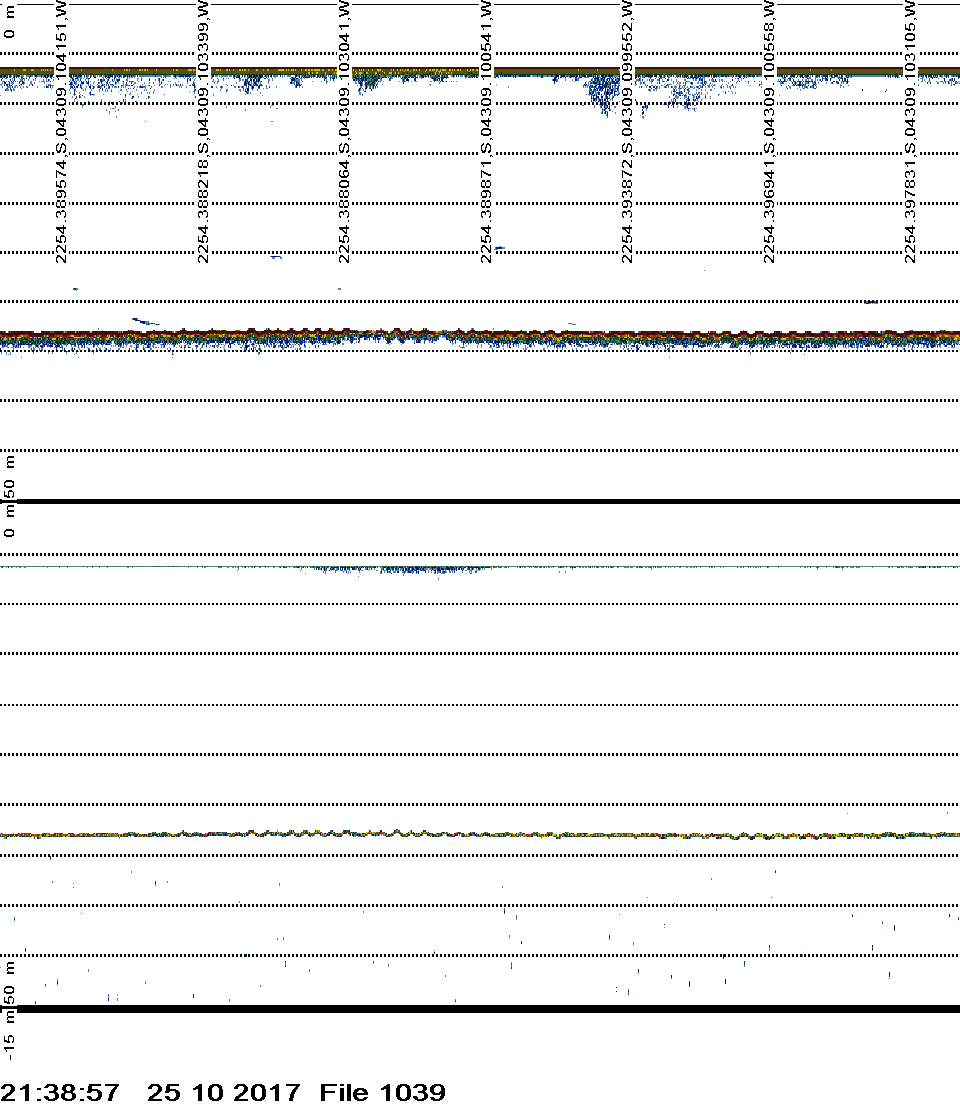Select the position marker 2254.388218,S,04309.103399,W
960x1108 pixels.
tap(202, 132)
